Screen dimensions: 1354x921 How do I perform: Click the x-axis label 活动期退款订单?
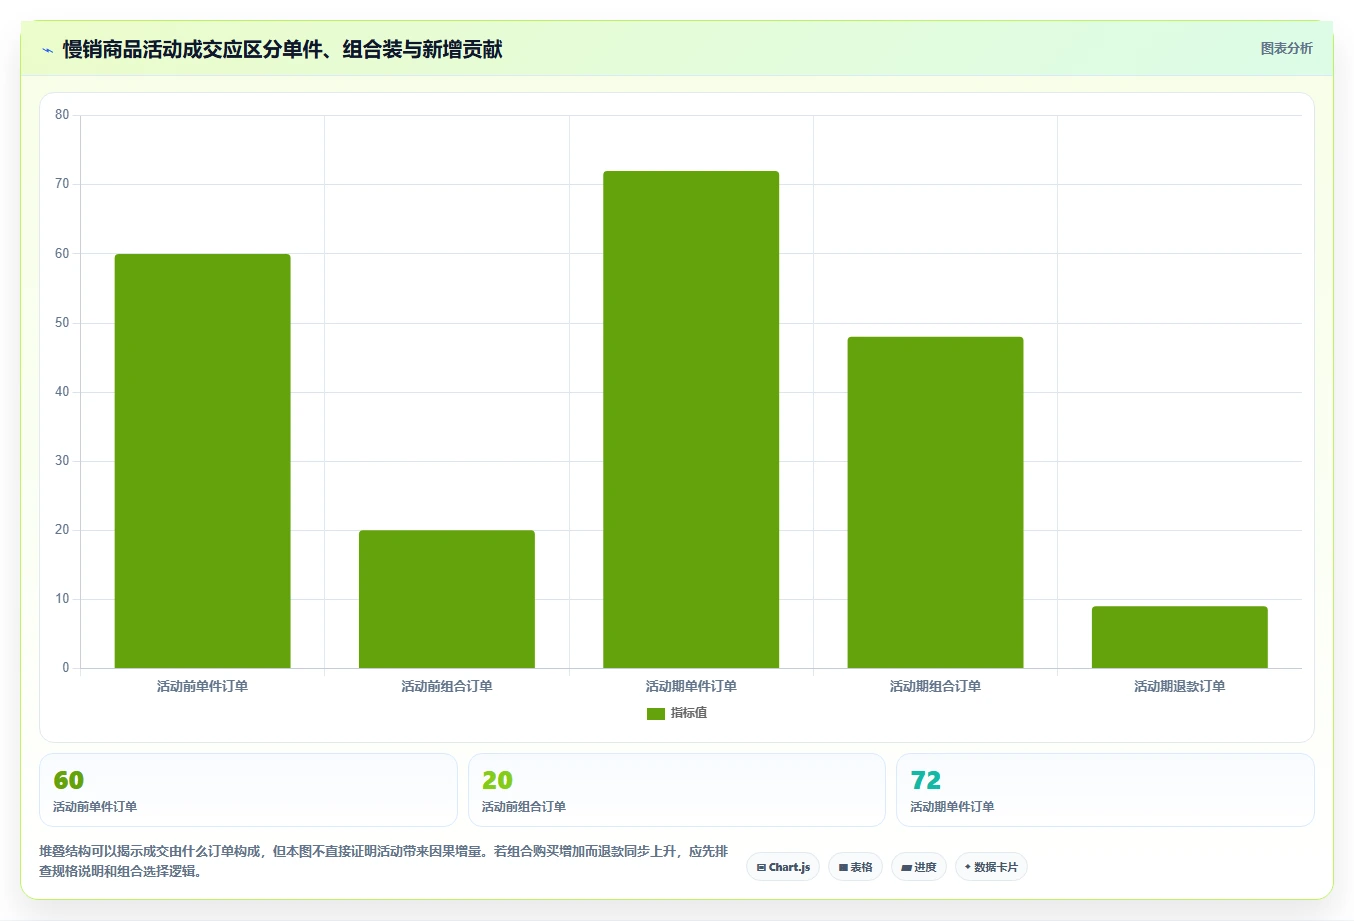click(1180, 686)
